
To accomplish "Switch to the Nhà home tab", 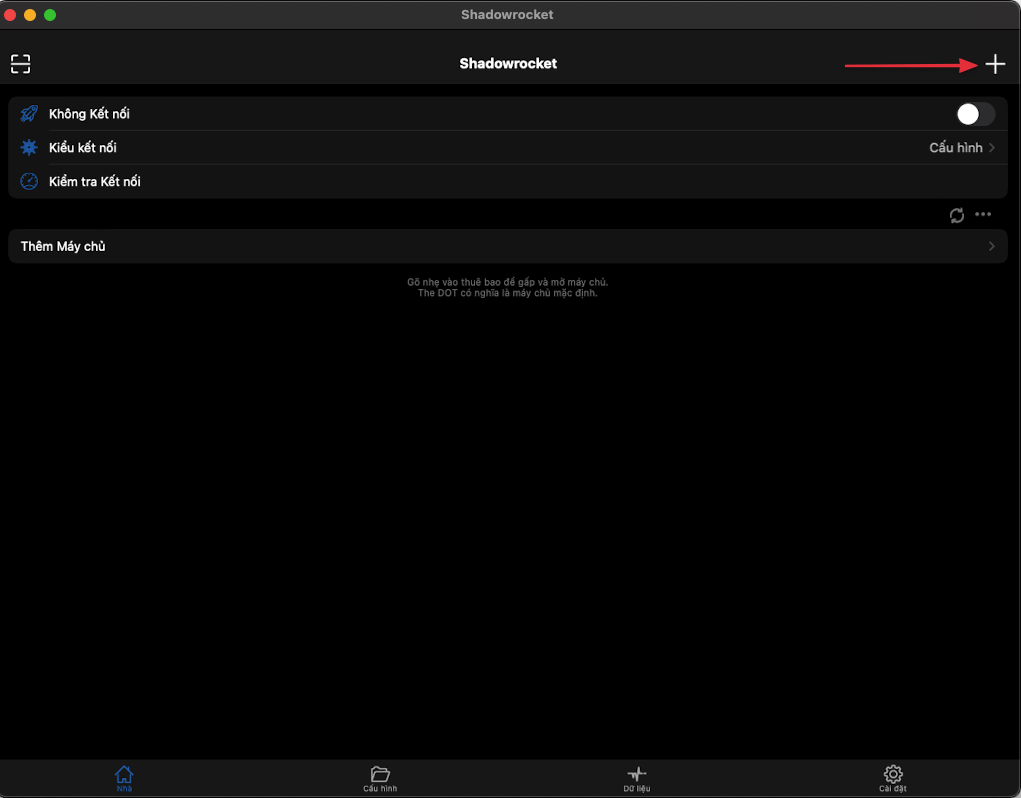I will tap(124, 778).
